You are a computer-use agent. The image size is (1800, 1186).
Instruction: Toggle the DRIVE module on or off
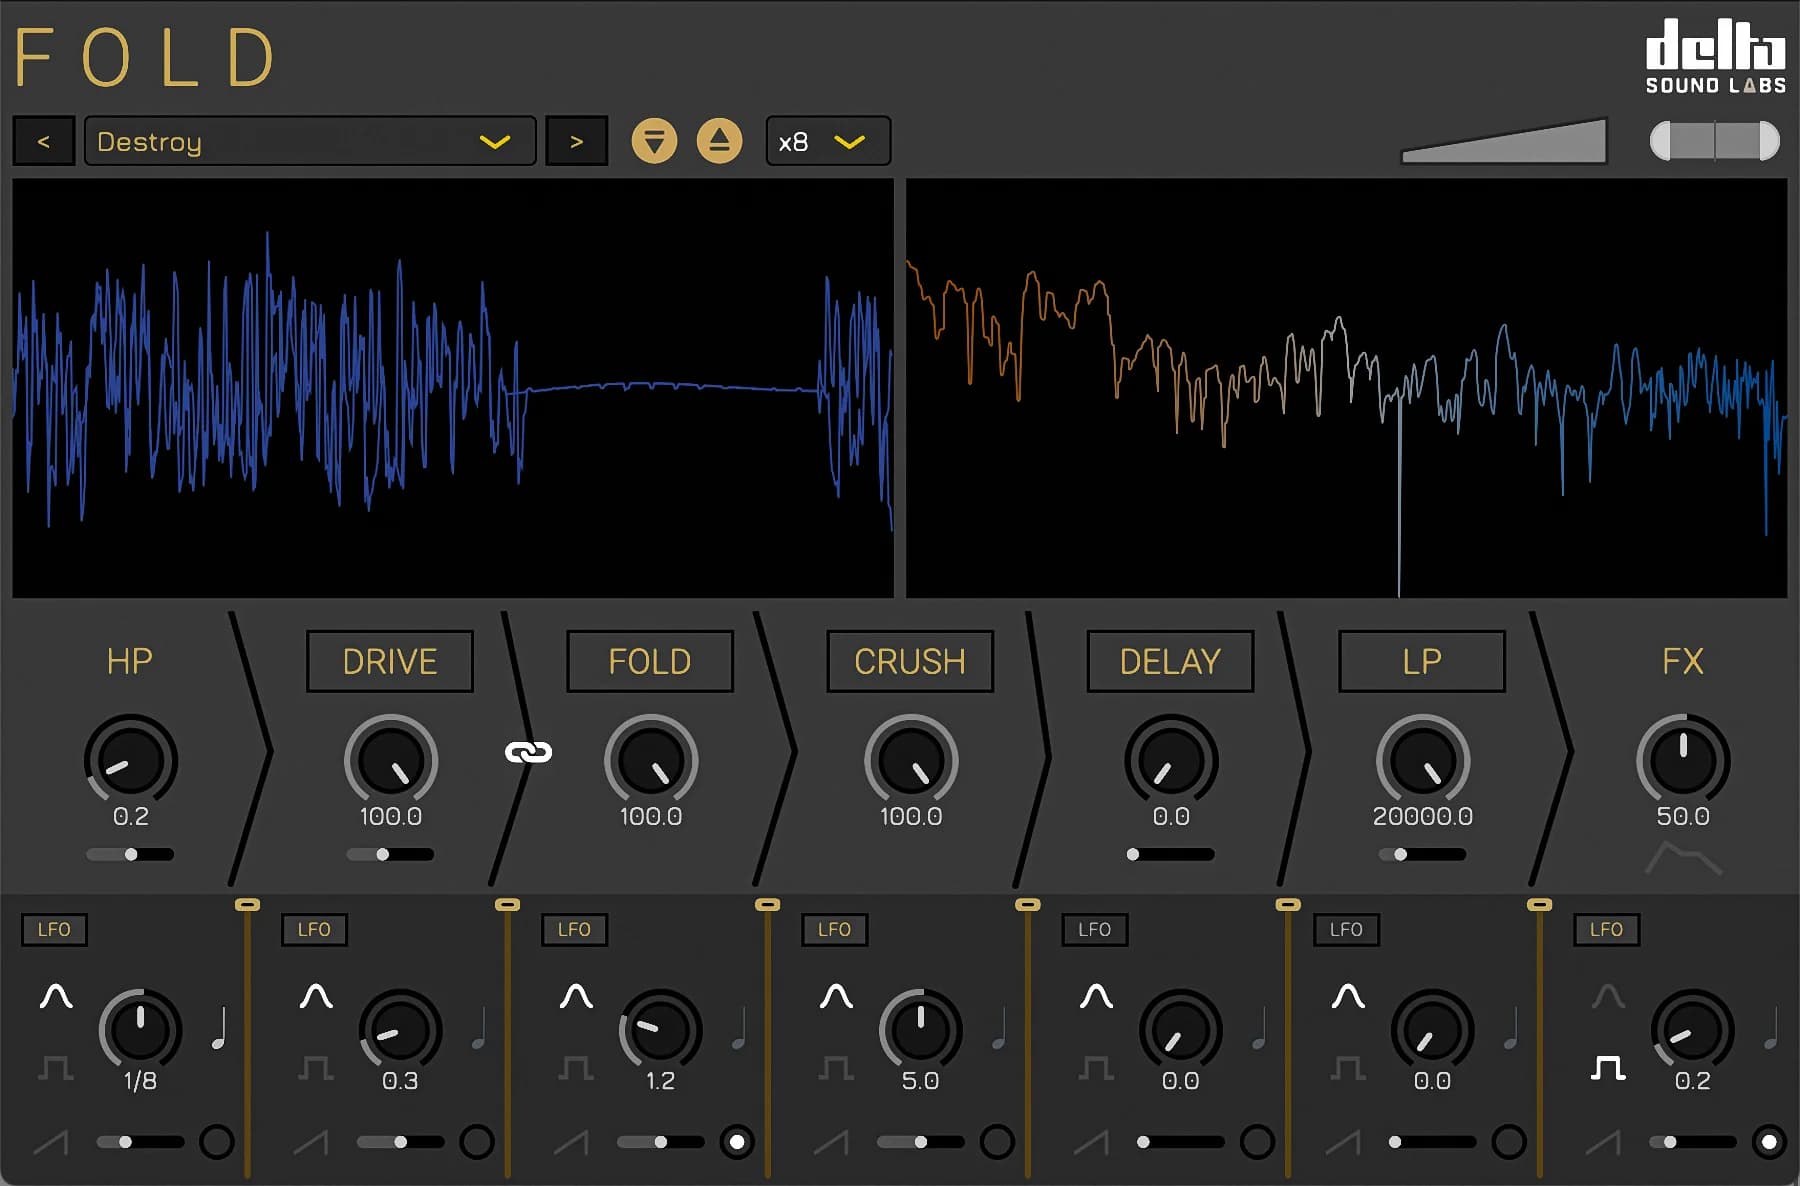click(389, 661)
